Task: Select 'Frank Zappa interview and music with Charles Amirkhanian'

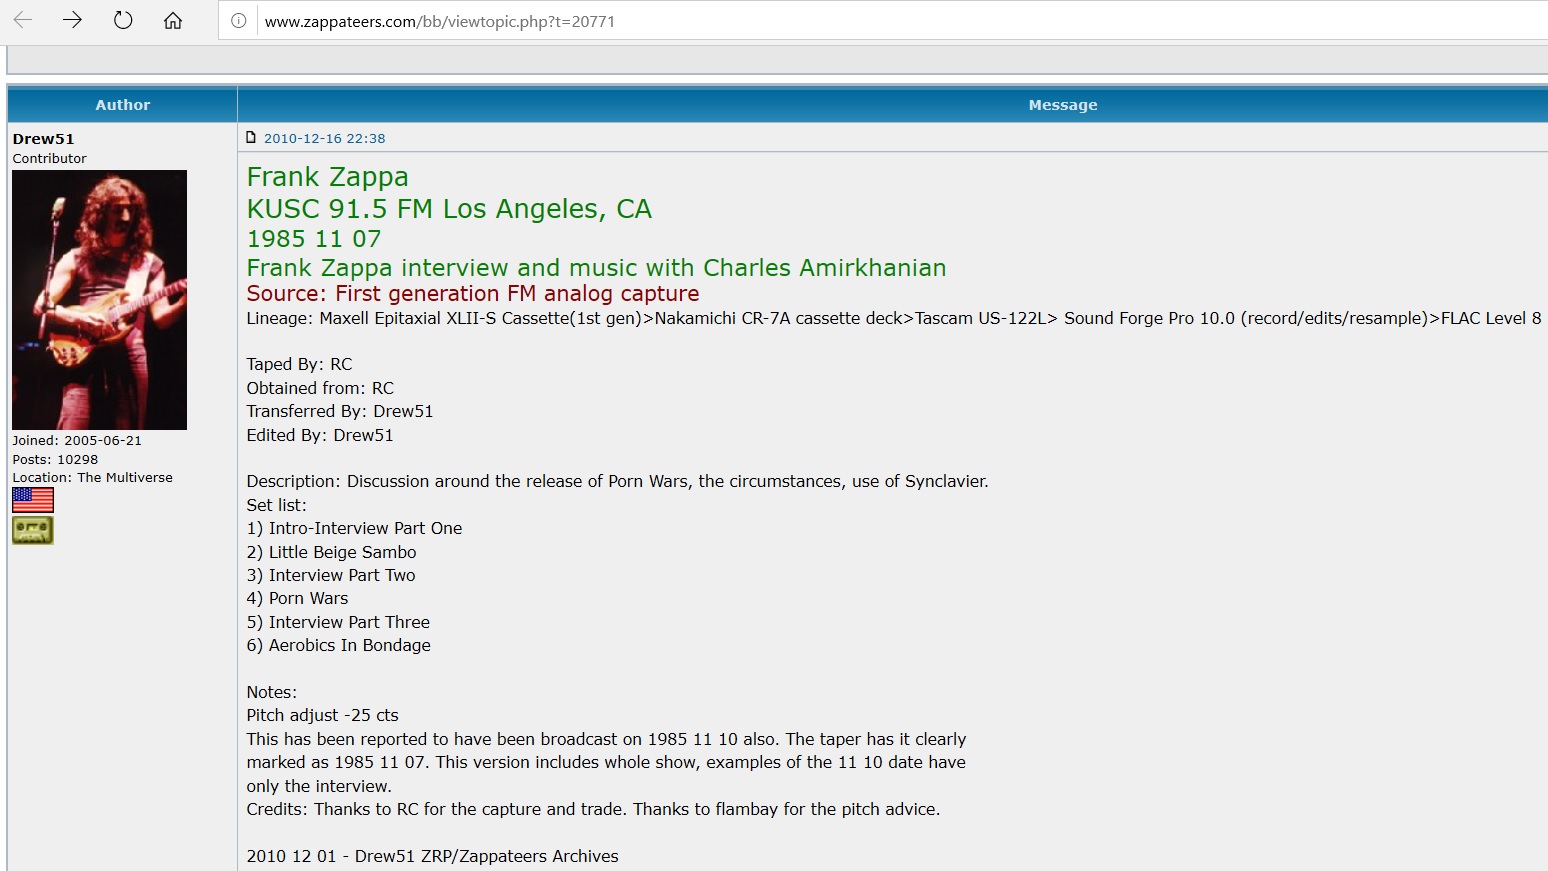Action: pos(596,268)
